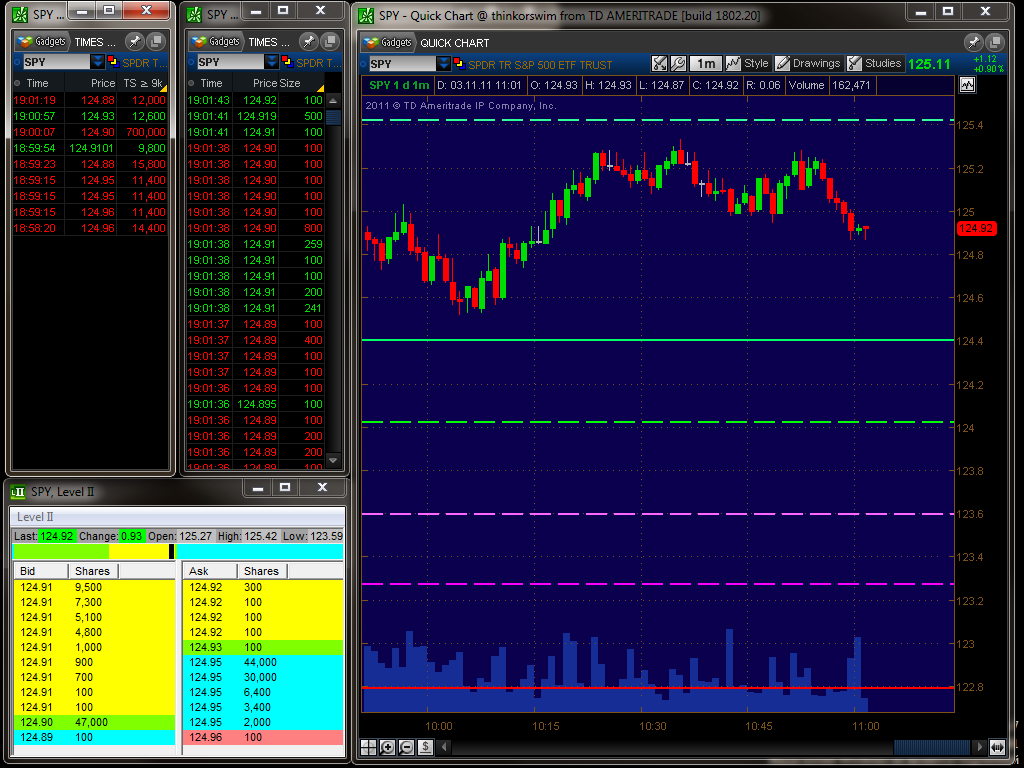The image size is (1024, 768).
Task: Click Volume value 162,471 in chart header
Action: pyautogui.click(x=852, y=85)
